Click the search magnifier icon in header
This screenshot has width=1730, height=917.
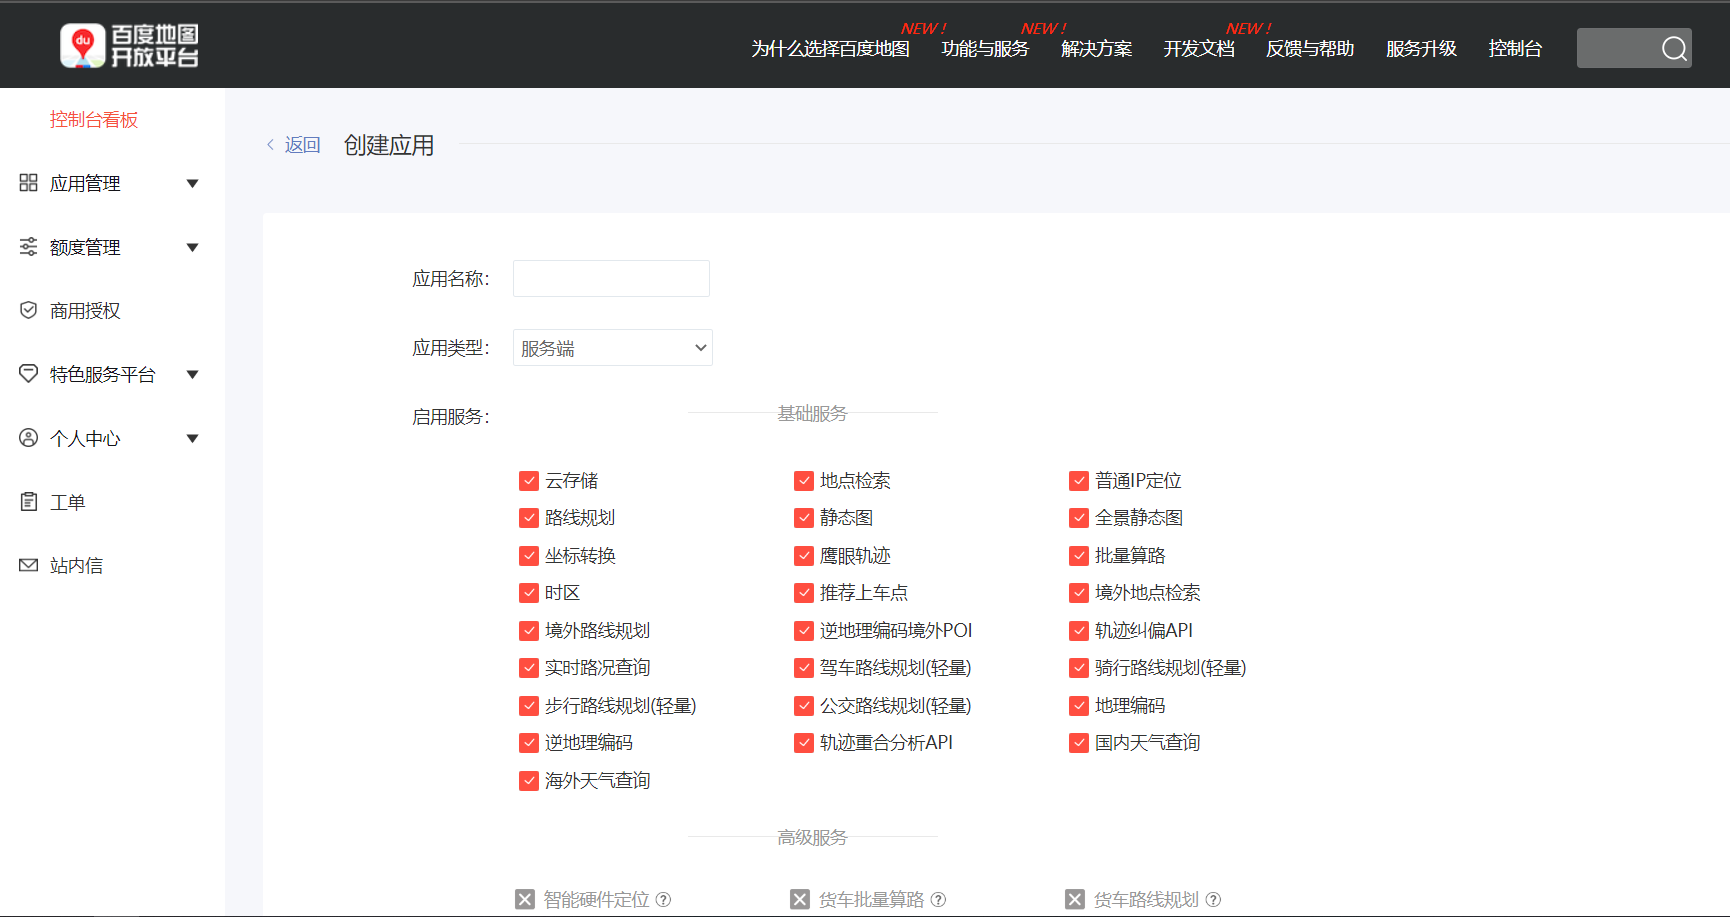(x=1674, y=48)
